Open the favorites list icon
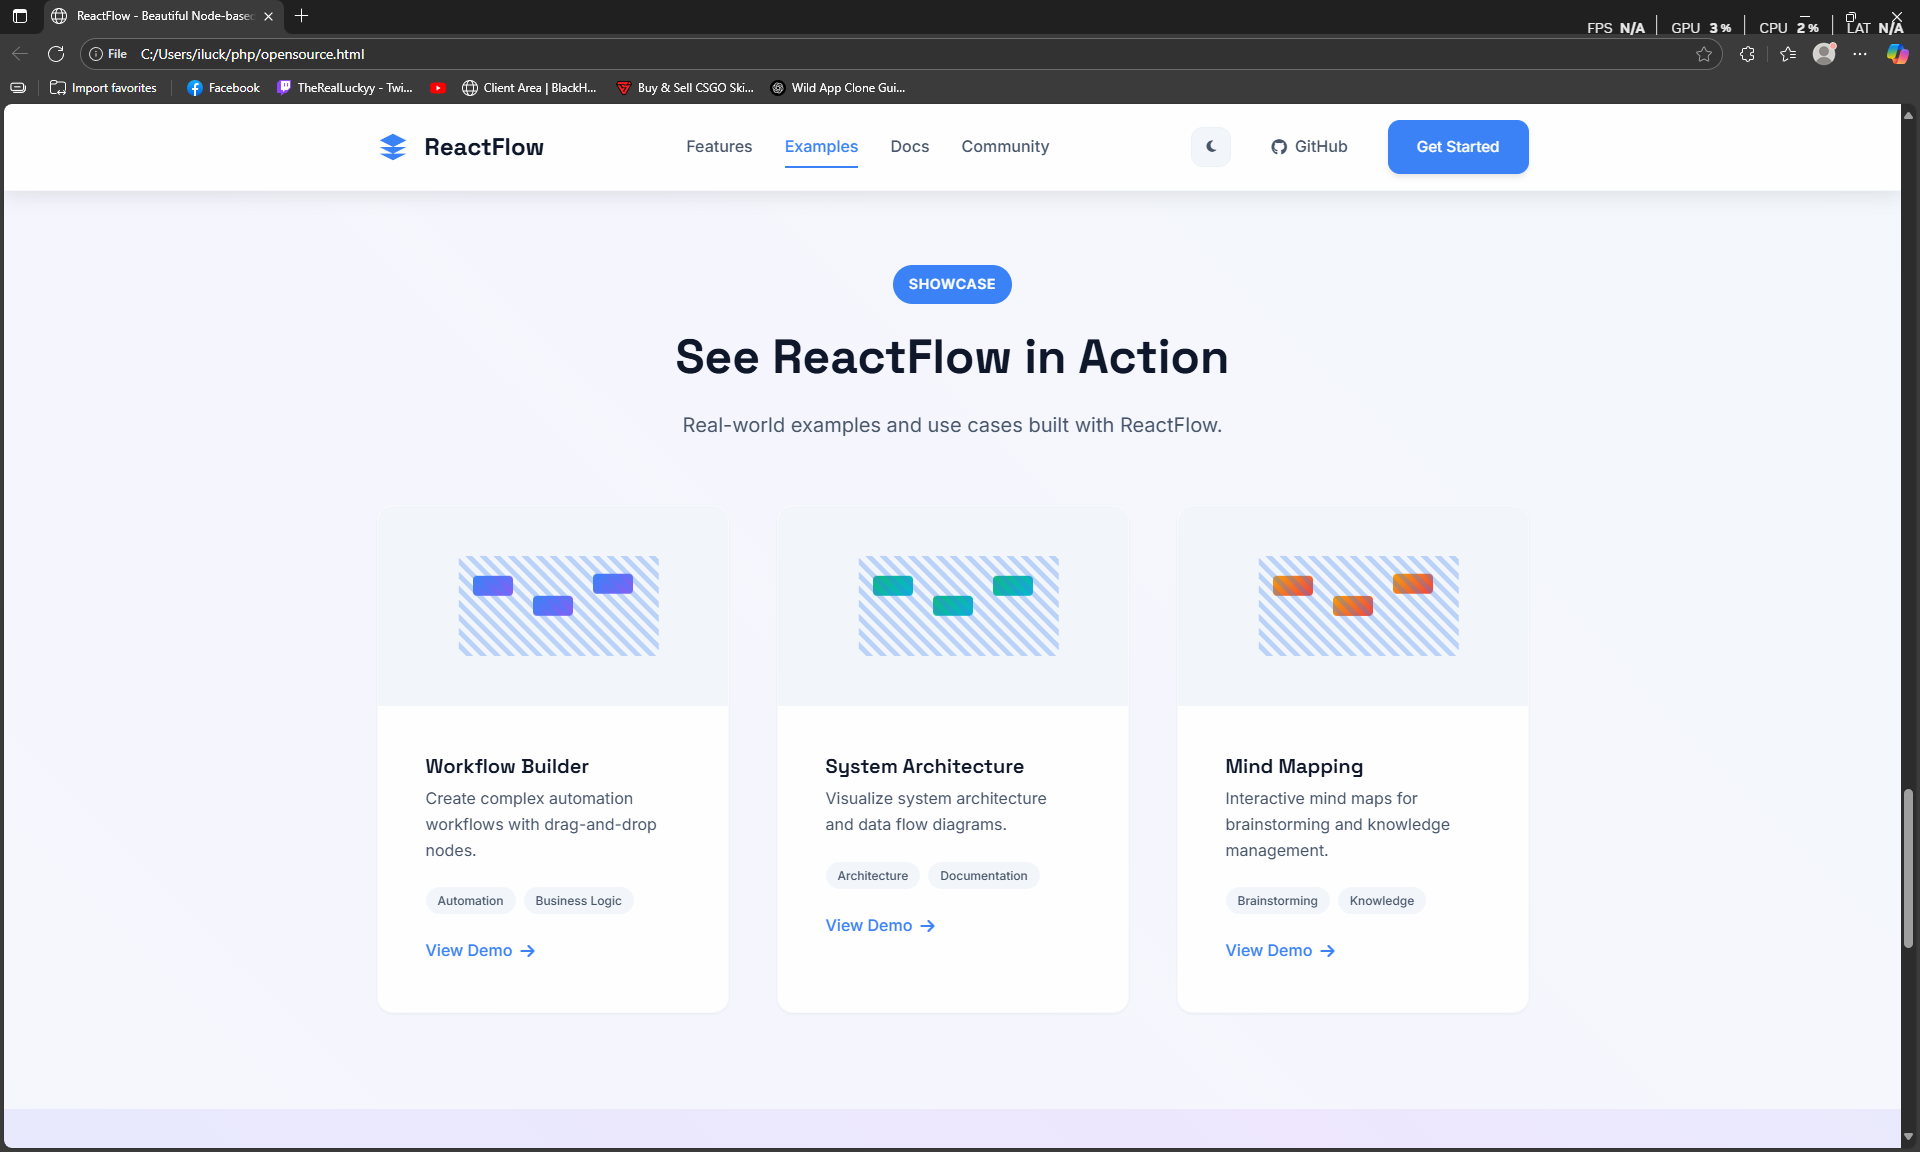This screenshot has height=1152, width=1920. pos(1788,54)
